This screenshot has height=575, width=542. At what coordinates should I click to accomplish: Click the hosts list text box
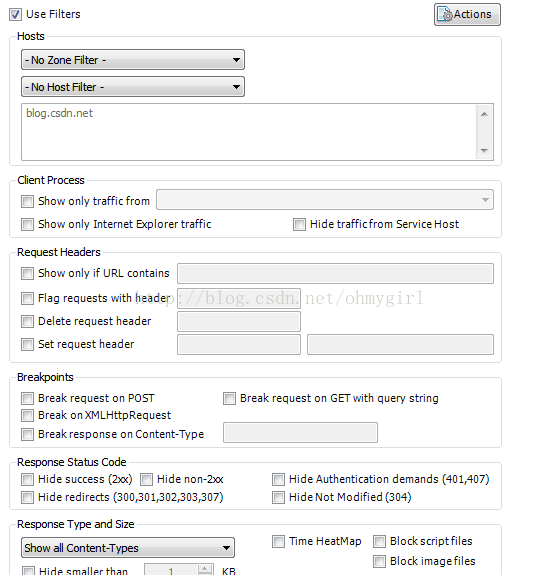click(249, 132)
